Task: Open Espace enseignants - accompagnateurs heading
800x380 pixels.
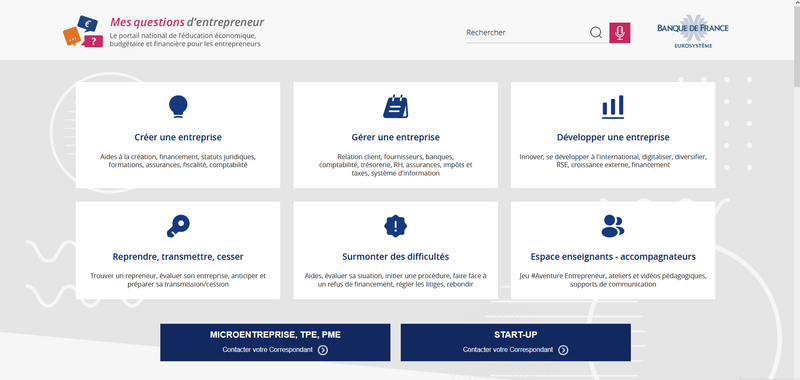Action: point(613,257)
